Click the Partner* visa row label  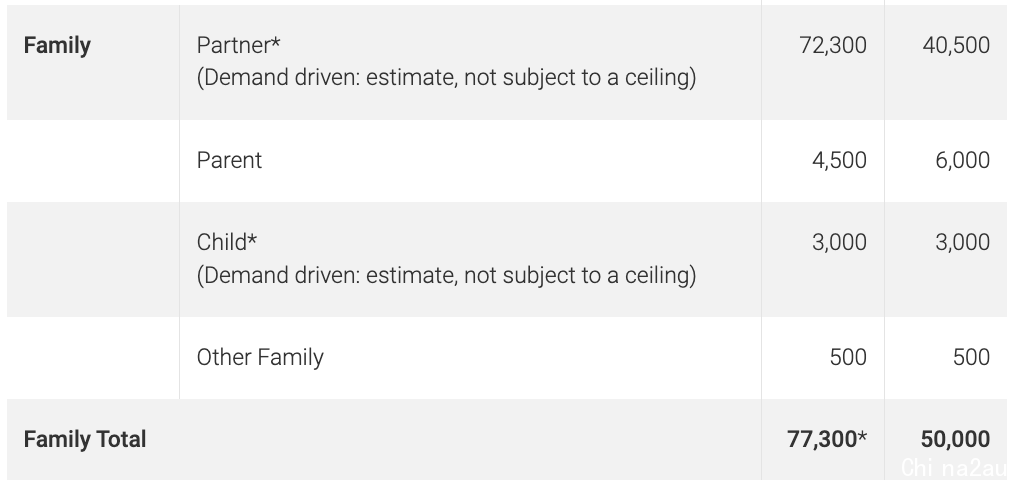tap(239, 45)
